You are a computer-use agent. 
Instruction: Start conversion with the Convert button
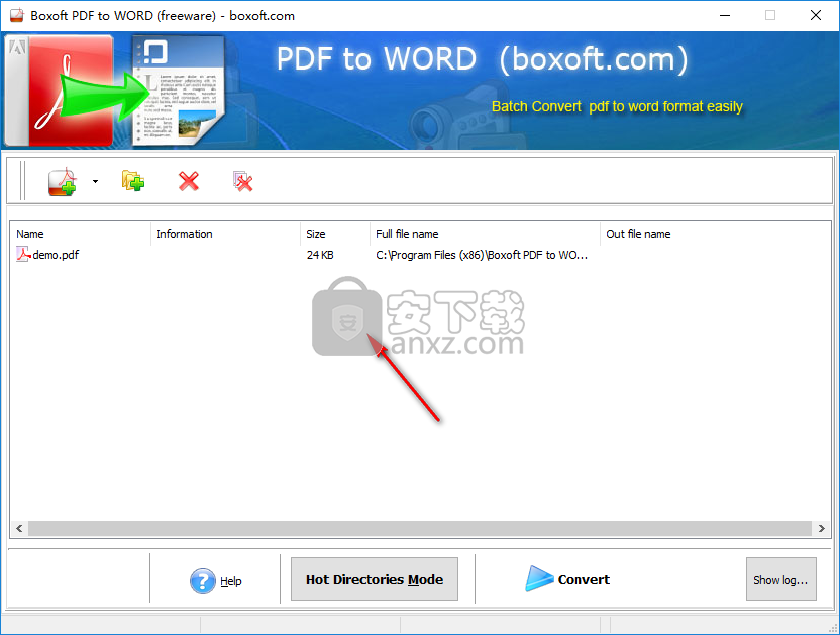coord(568,579)
